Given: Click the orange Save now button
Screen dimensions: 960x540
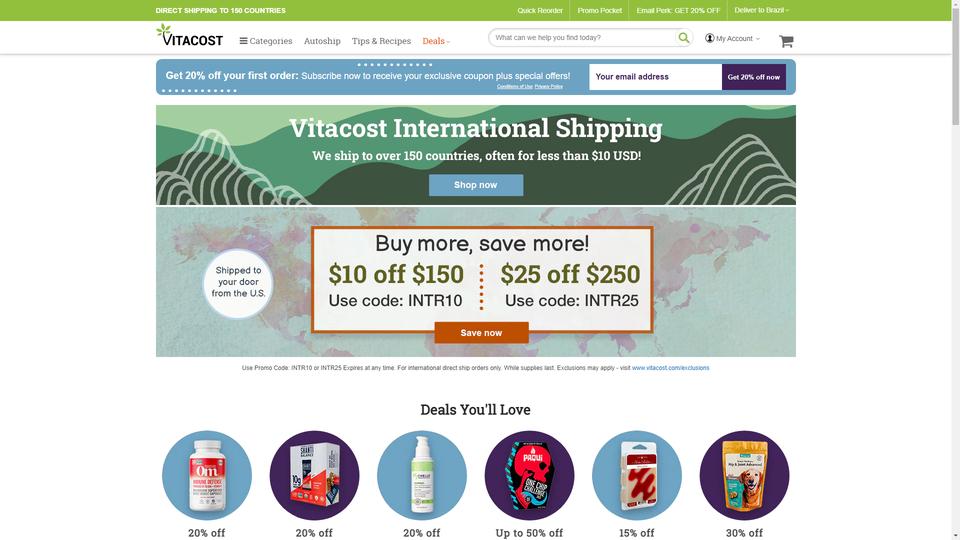Looking at the screenshot, I should (481, 332).
